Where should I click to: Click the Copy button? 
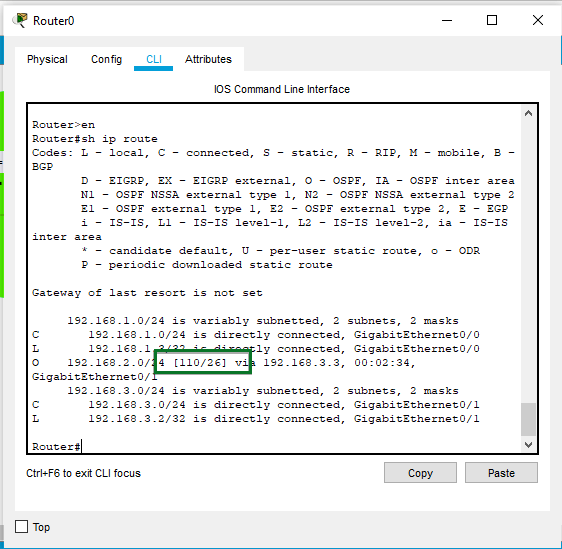click(420, 473)
